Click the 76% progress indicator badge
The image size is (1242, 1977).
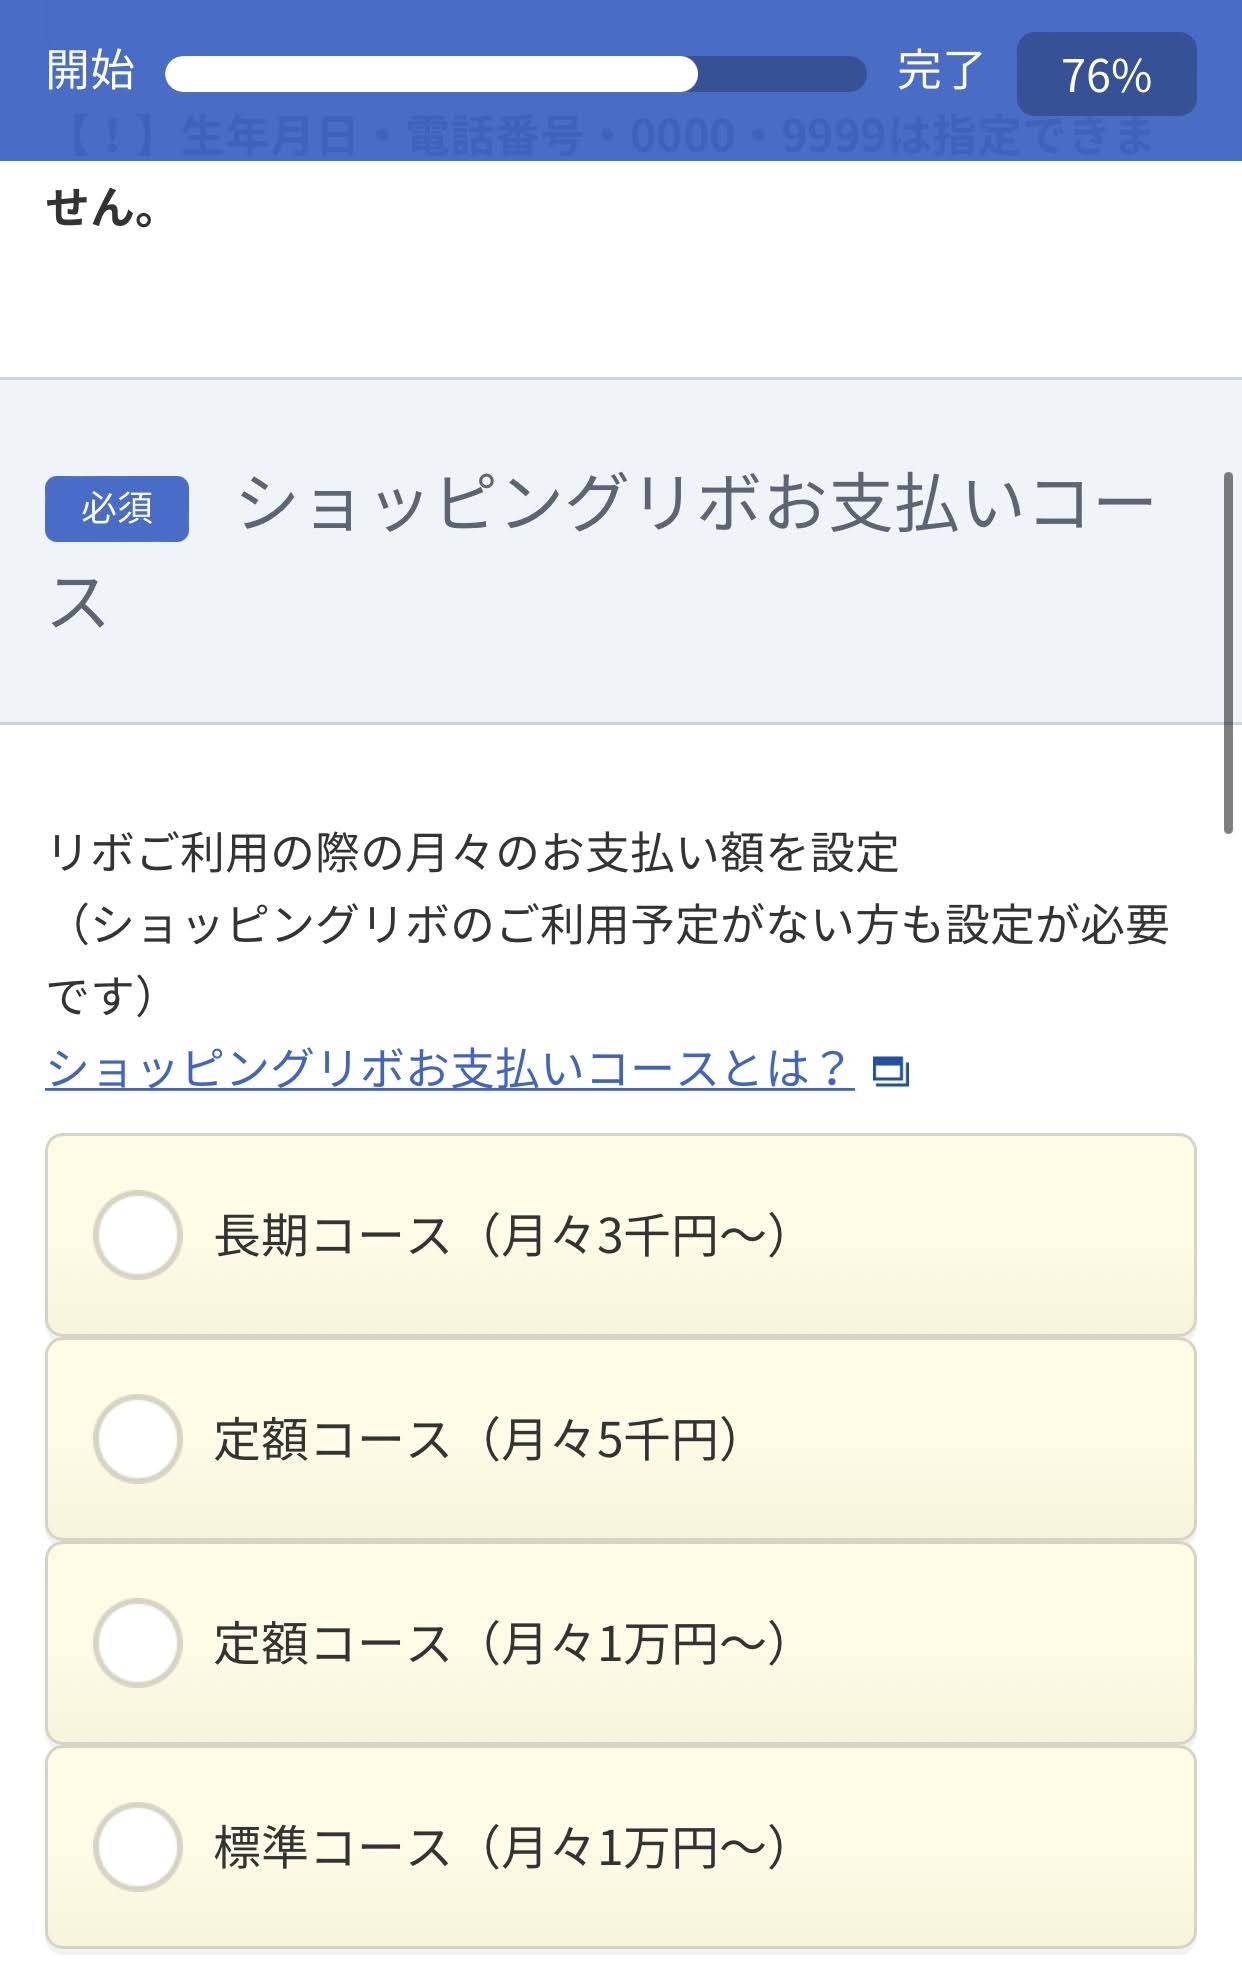(x=1106, y=74)
